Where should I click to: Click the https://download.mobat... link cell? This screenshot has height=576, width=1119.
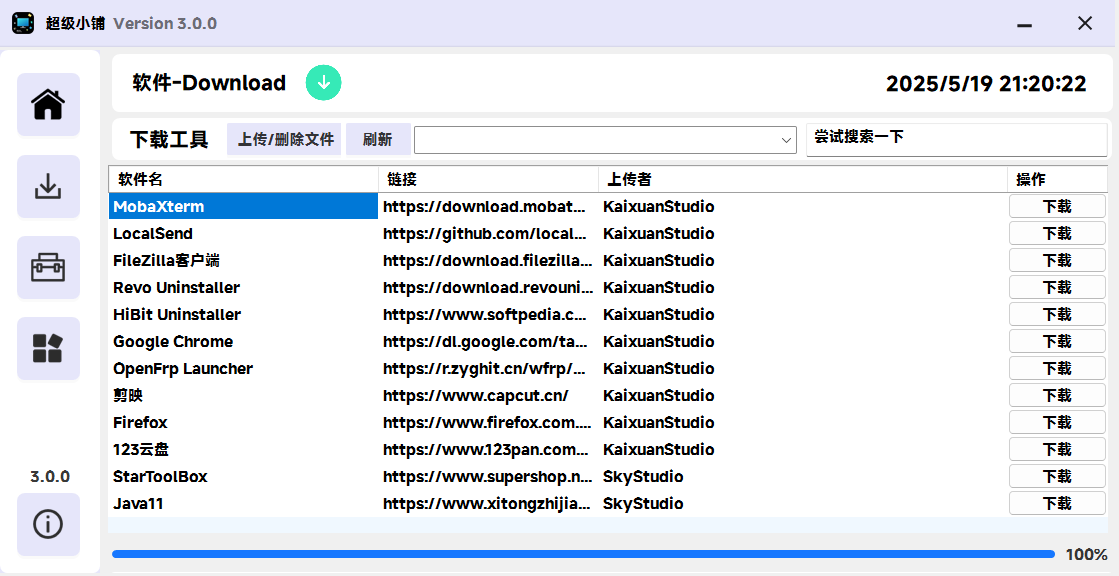[x=488, y=206]
